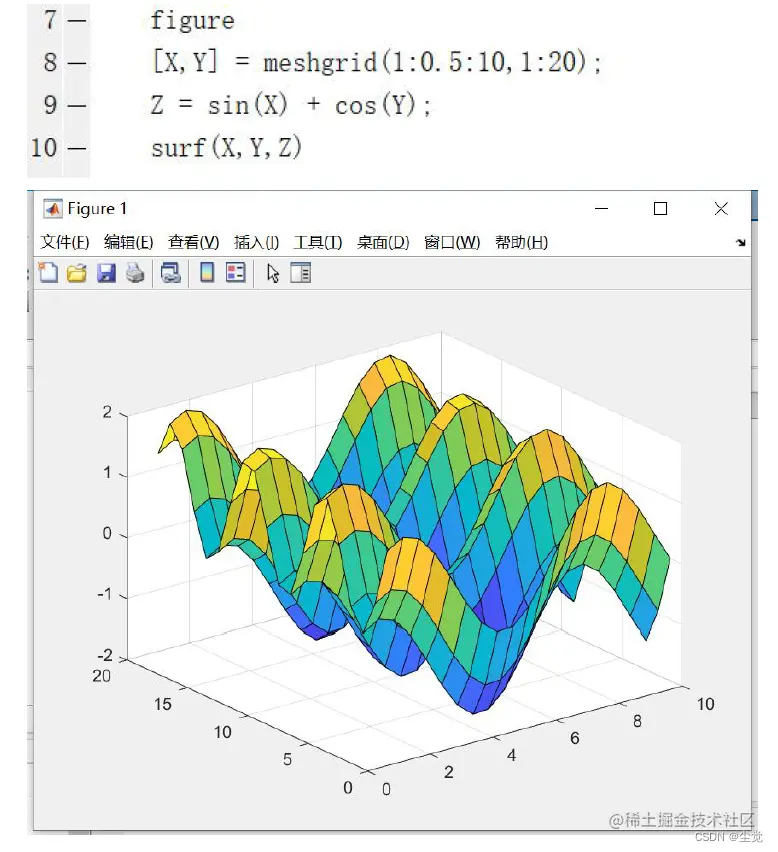Insert a colorbar using the toolbar icon

[207, 273]
